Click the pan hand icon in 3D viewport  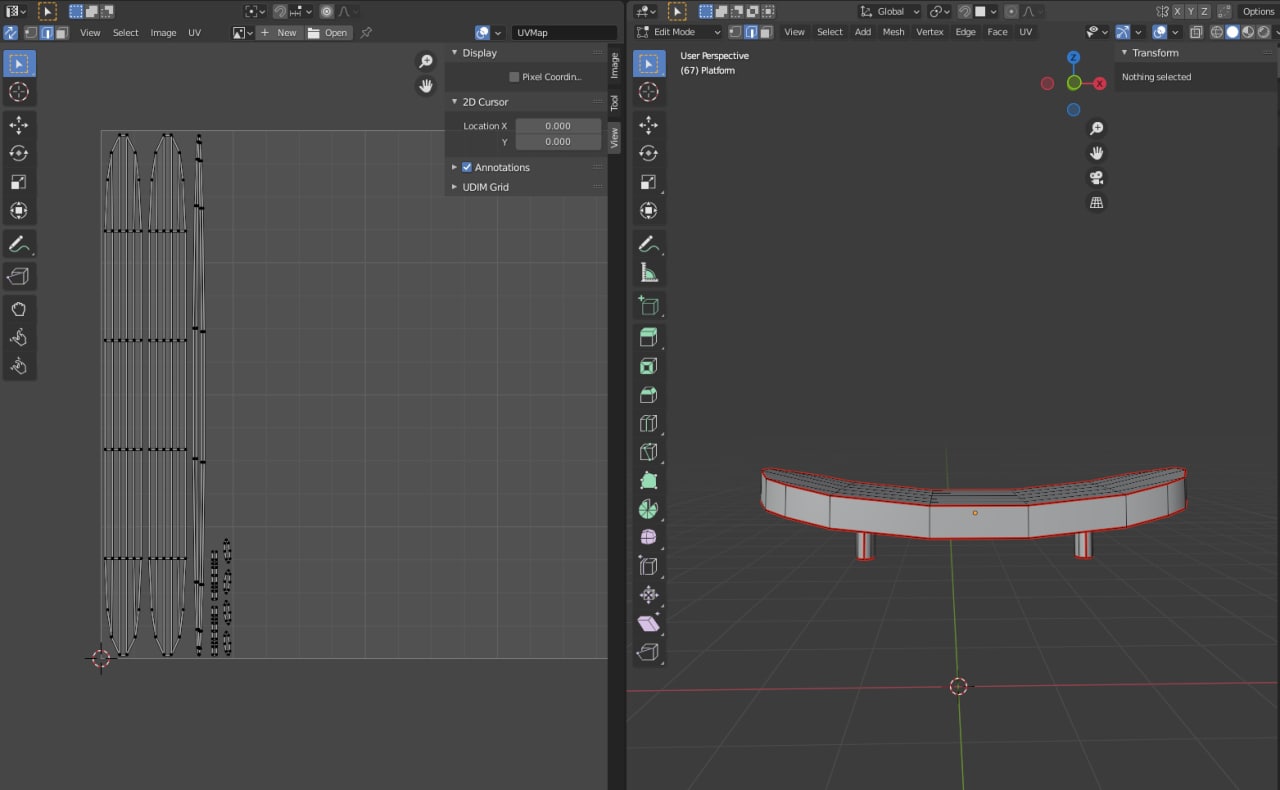tap(1097, 153)
